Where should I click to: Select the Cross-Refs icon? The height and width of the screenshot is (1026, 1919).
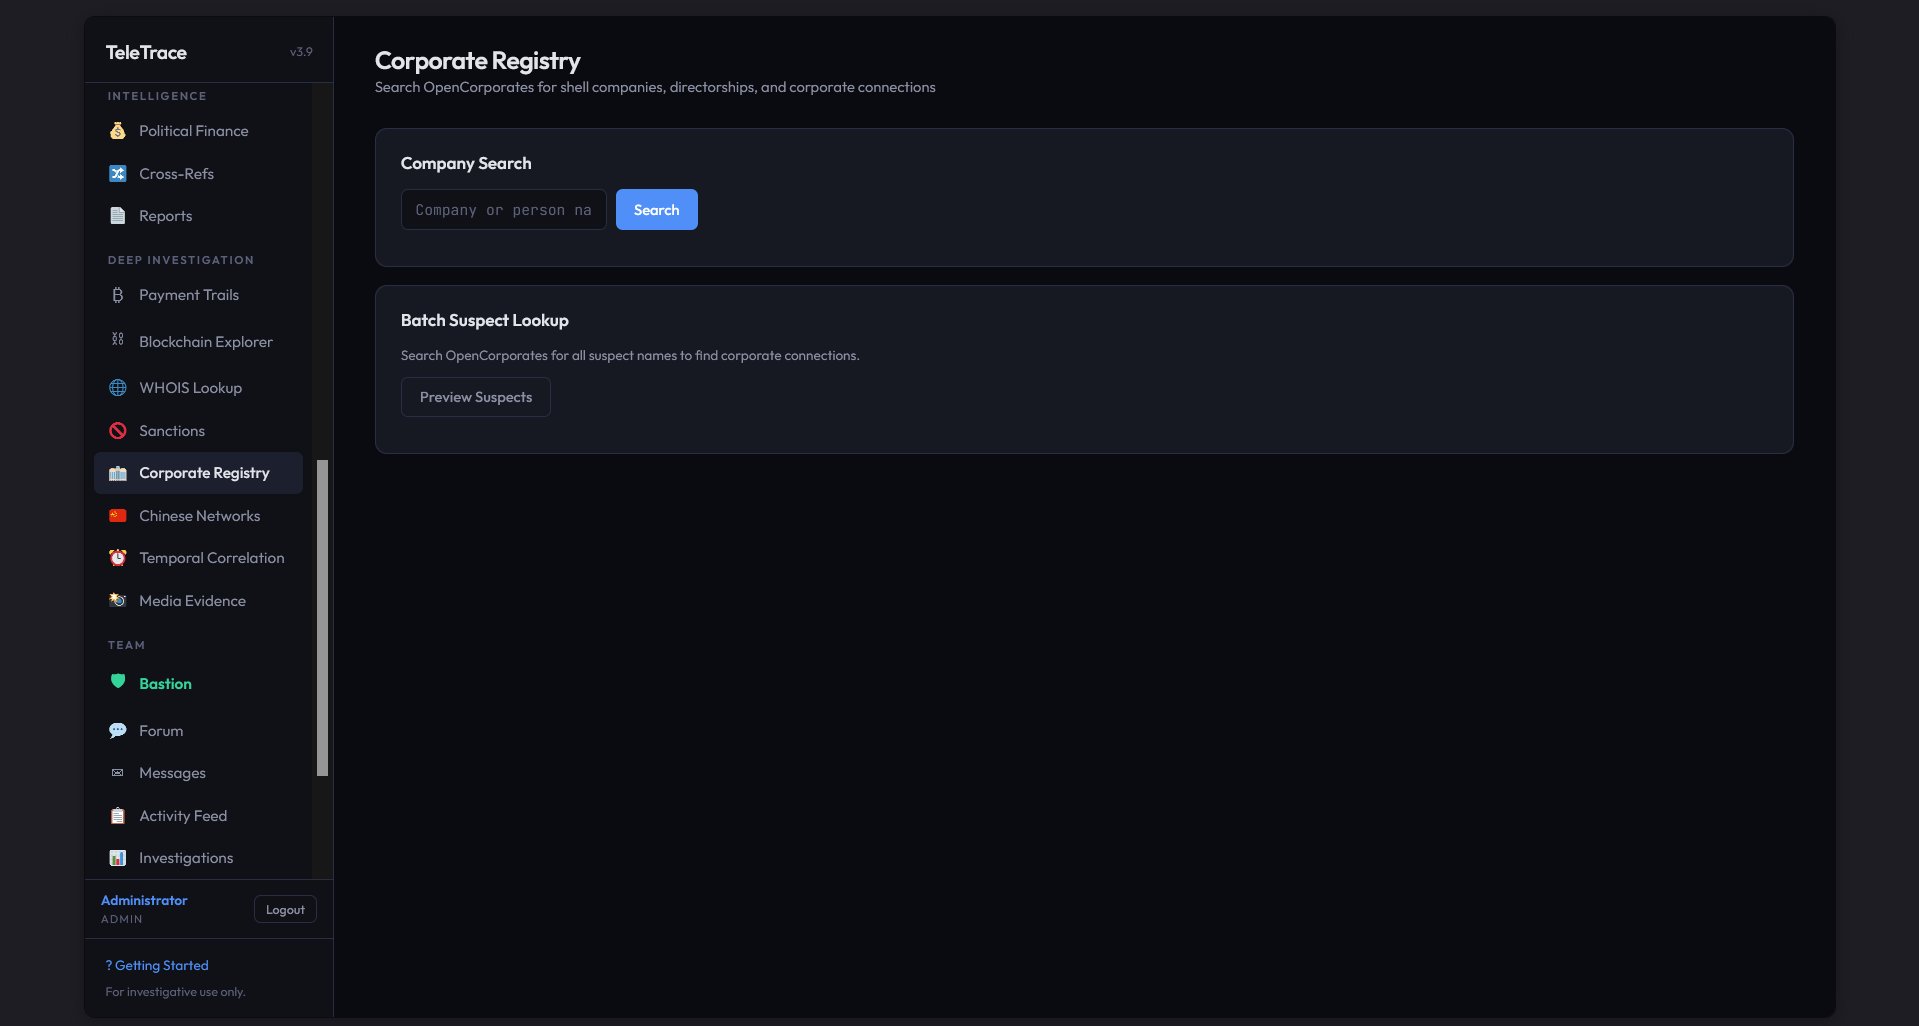pos(117,173)
